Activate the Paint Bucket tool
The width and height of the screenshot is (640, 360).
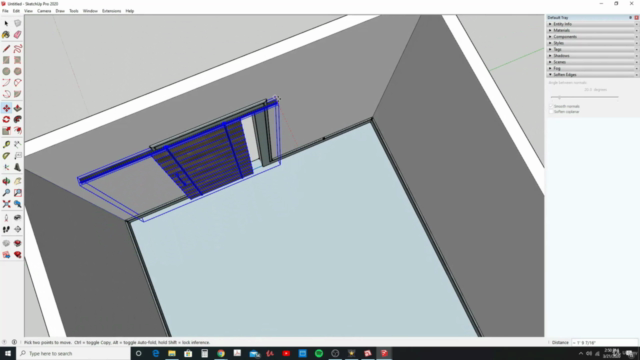pos(6,35)
